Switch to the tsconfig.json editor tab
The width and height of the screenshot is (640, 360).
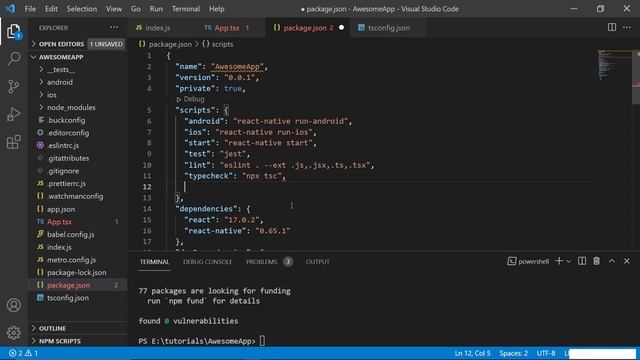389,28
